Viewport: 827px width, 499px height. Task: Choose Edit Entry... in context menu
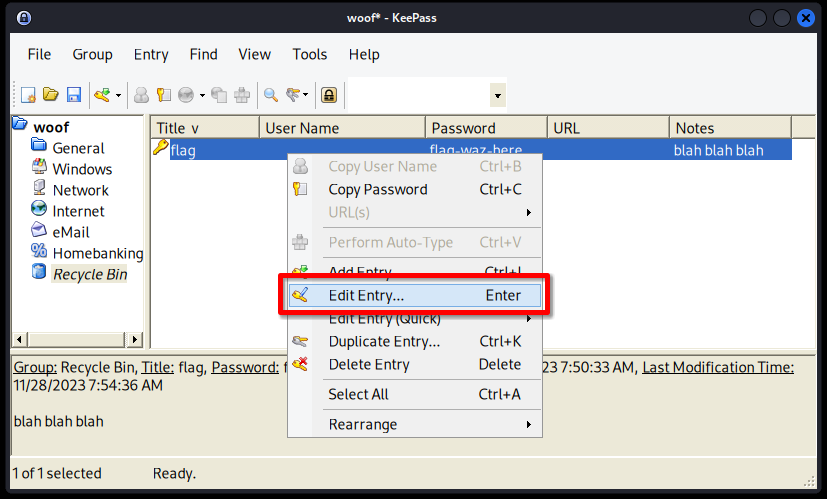(415, 295)
